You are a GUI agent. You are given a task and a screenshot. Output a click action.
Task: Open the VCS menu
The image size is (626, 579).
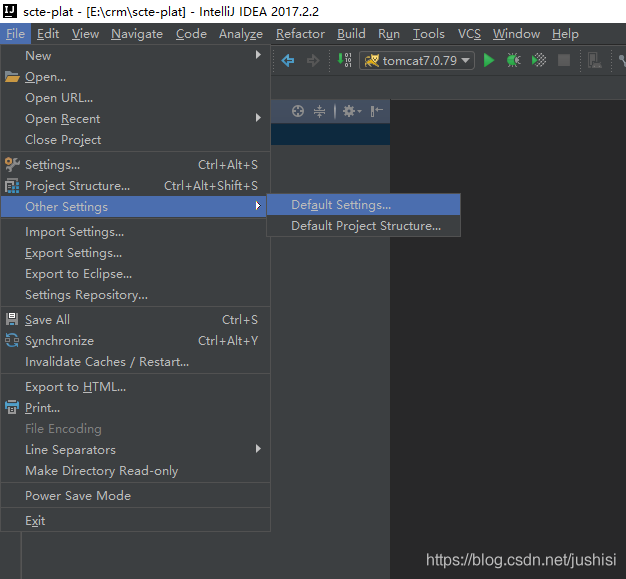[469, 34]
